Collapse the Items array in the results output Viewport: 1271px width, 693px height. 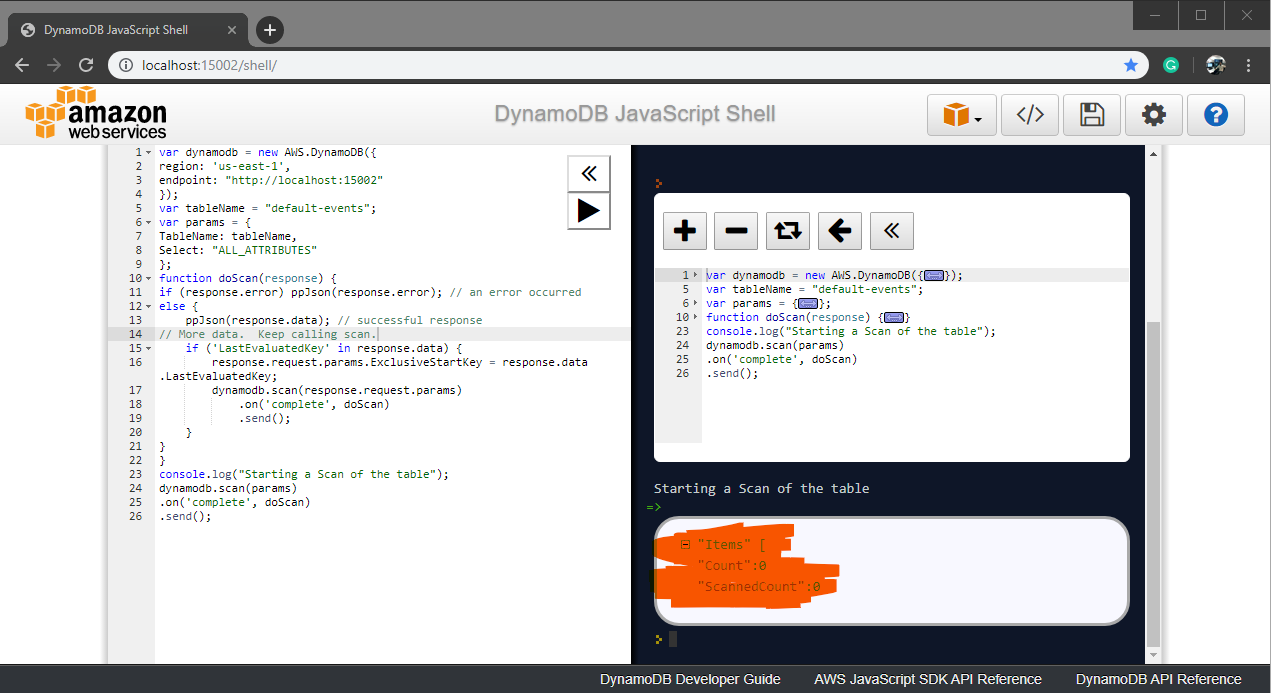tap(685, 544)
